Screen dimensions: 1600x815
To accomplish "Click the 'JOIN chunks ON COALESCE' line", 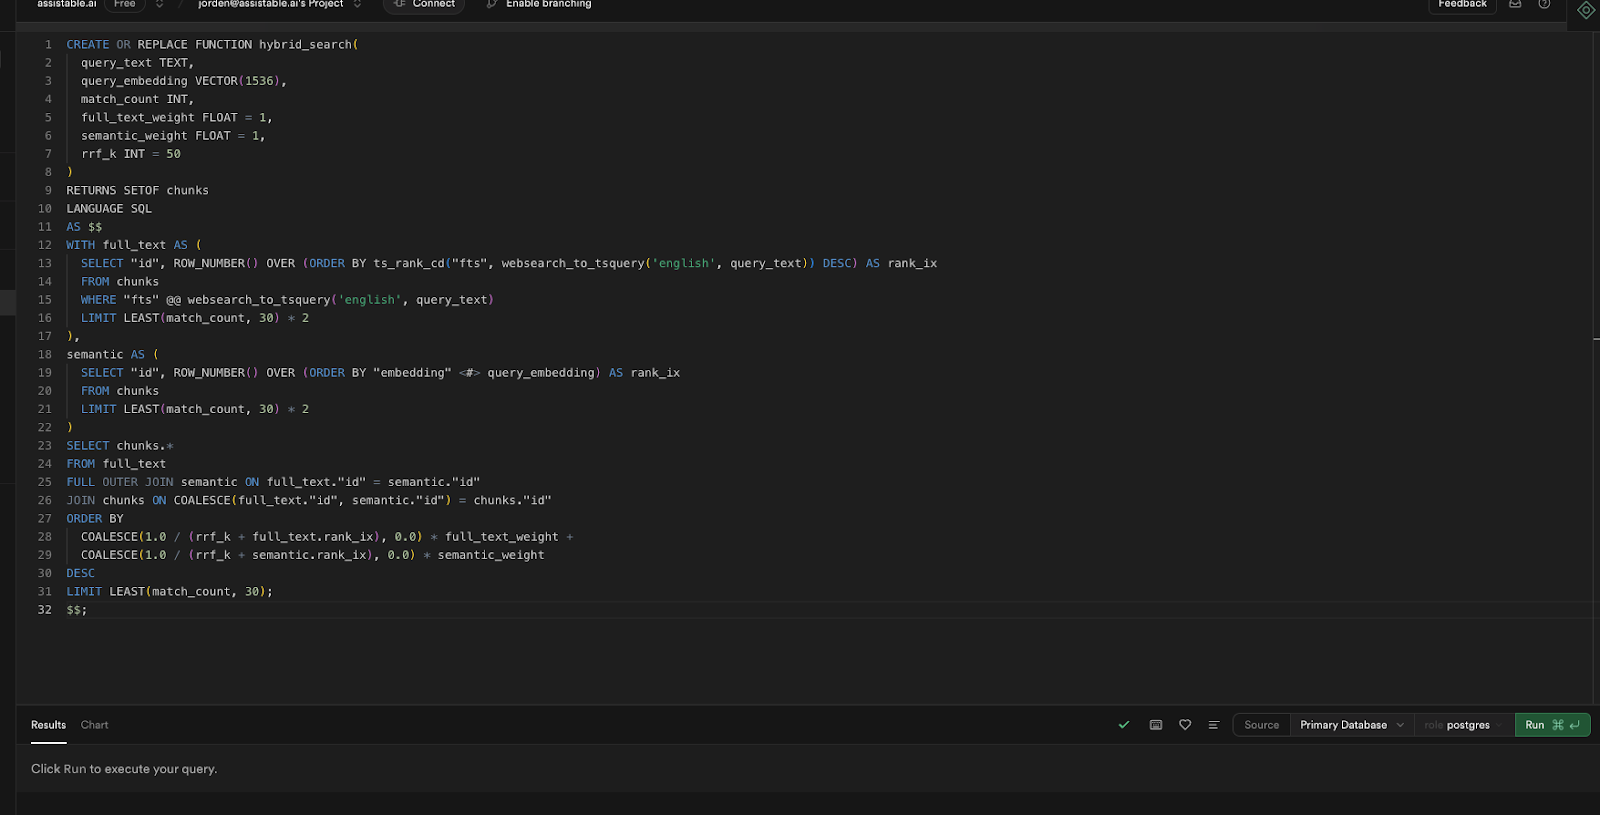I will click(309, 500).
